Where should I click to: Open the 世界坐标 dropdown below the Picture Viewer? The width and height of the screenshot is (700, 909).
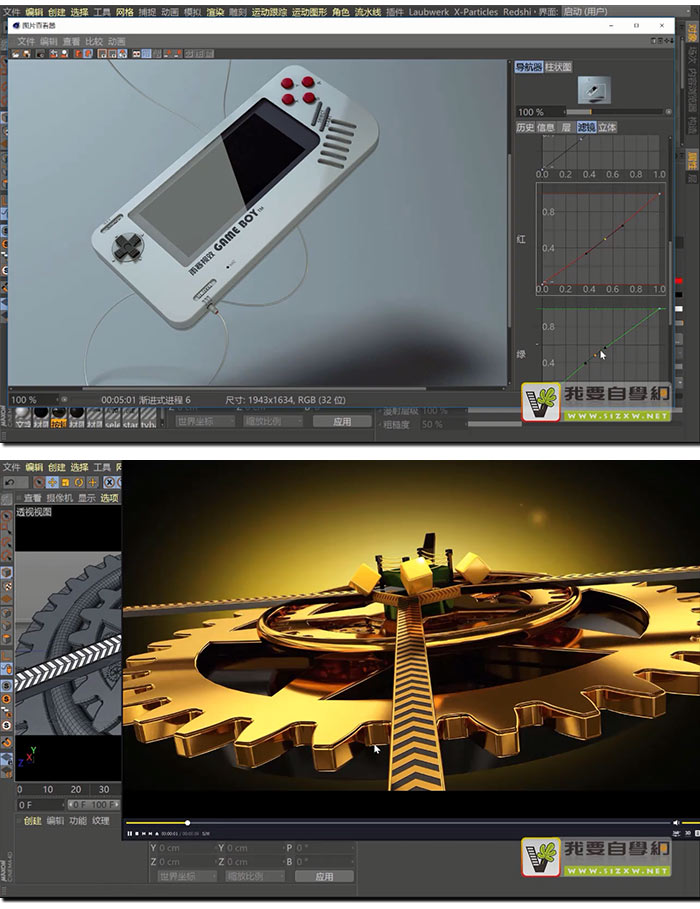tap(205, 421)
